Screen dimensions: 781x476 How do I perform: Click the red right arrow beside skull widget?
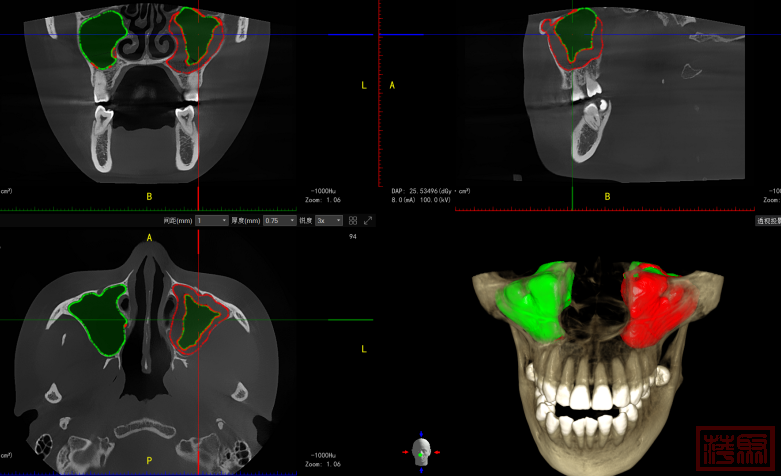coord(438,452)
